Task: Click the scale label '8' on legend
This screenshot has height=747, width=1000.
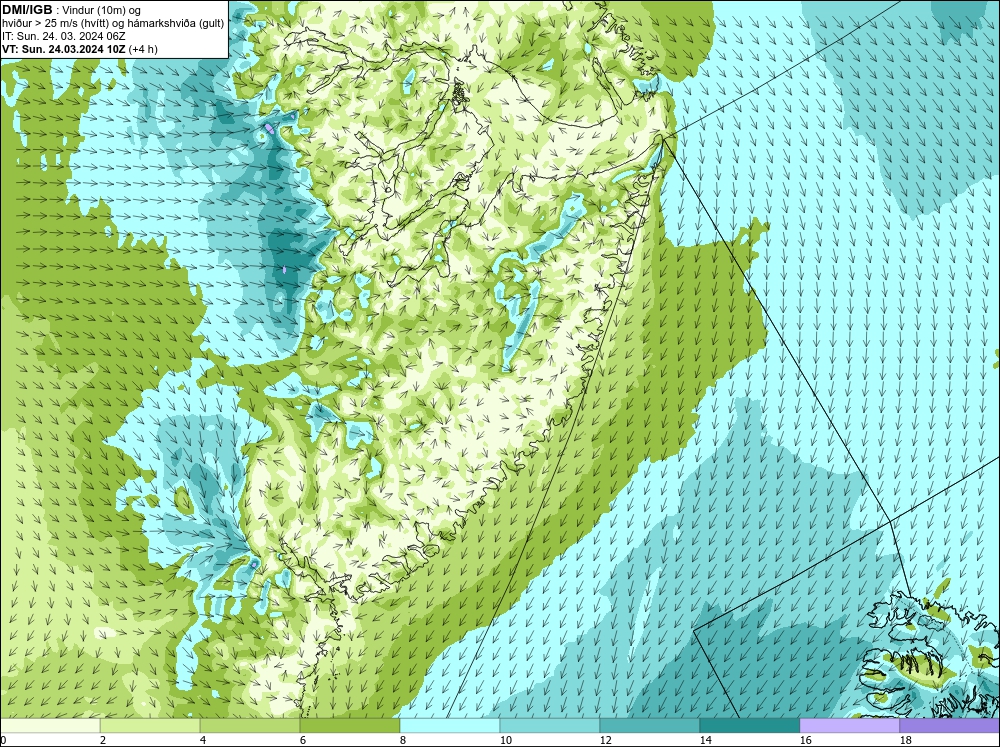Action: (404, 740)
